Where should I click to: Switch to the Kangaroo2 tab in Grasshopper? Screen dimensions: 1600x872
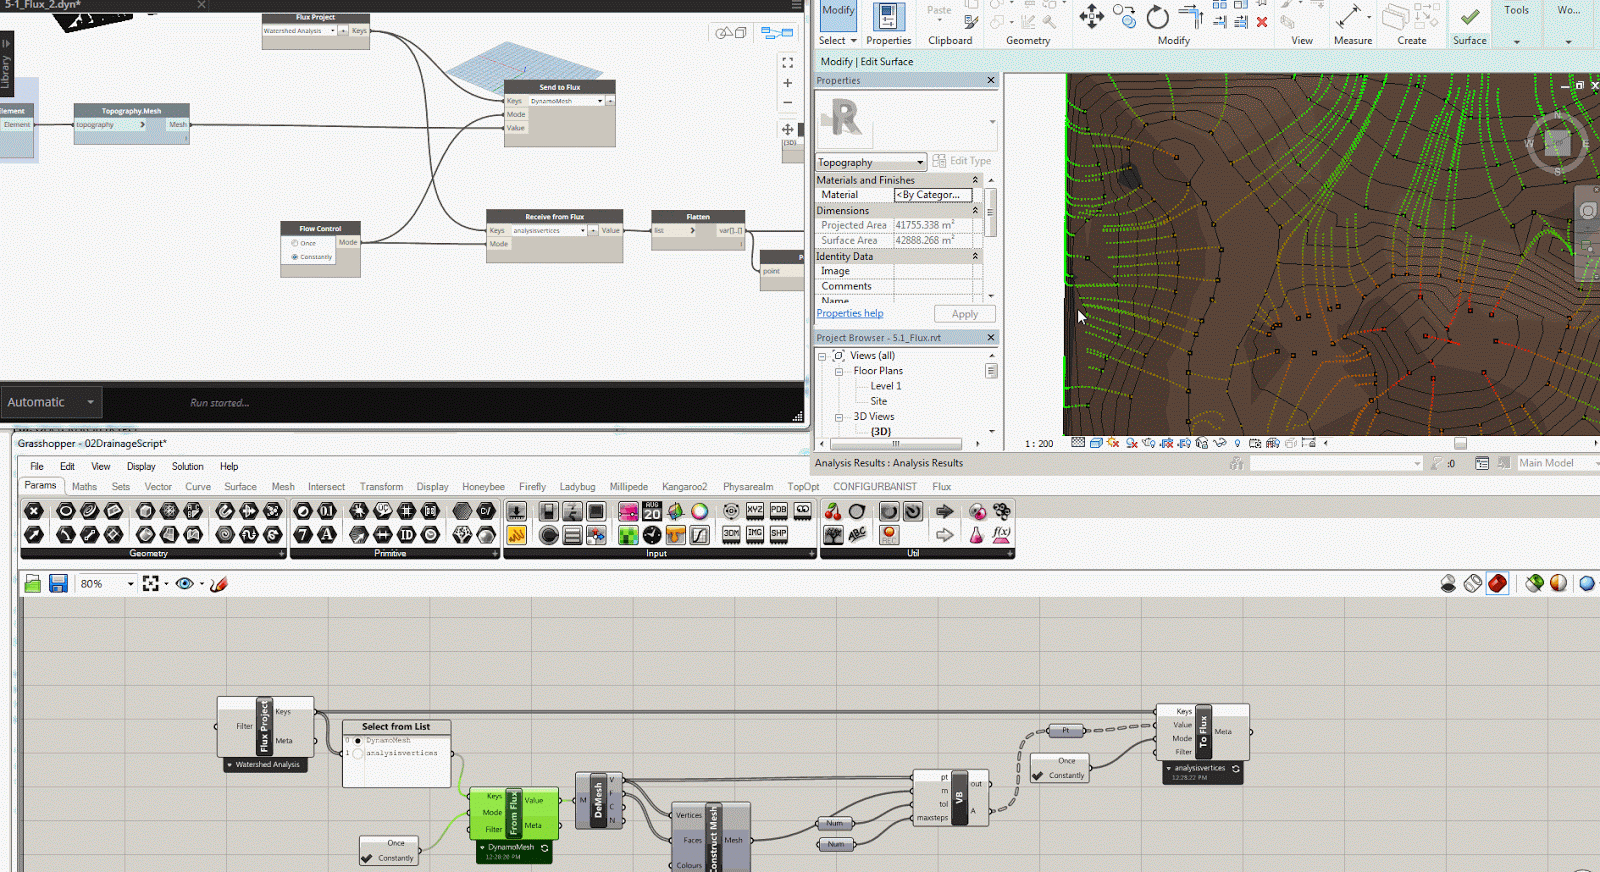[x=684, y=487]
